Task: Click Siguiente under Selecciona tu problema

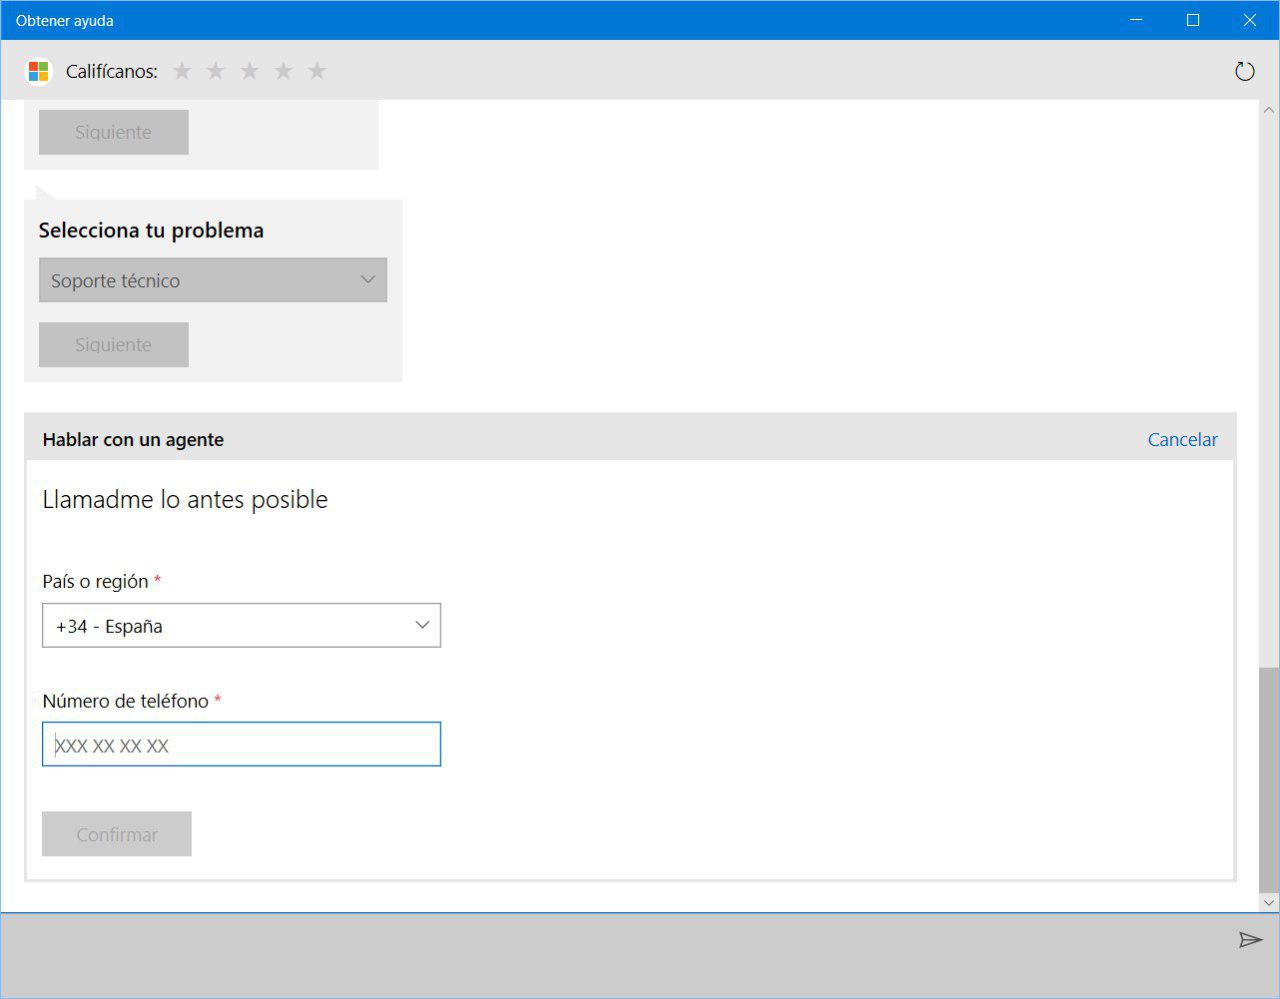Action: [114, 345]
